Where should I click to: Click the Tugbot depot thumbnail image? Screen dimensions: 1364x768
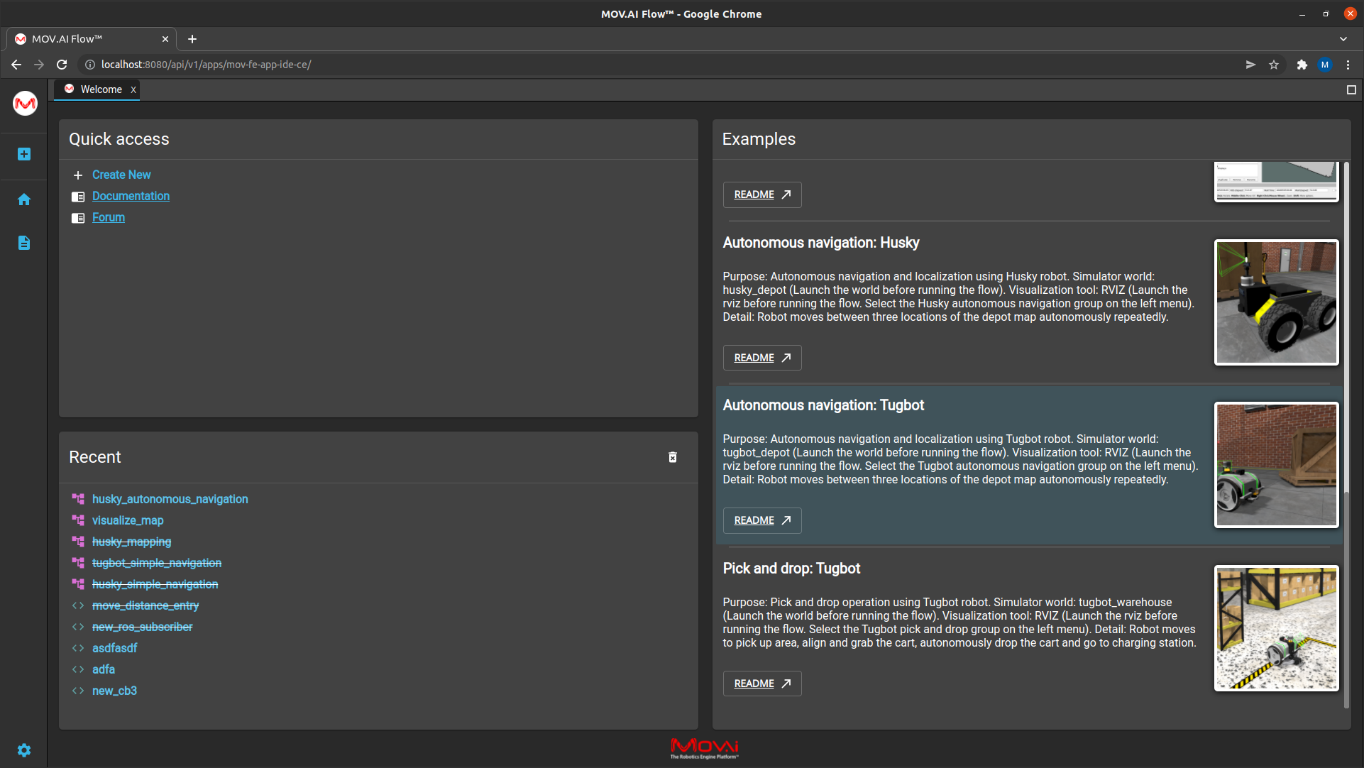1276,465
